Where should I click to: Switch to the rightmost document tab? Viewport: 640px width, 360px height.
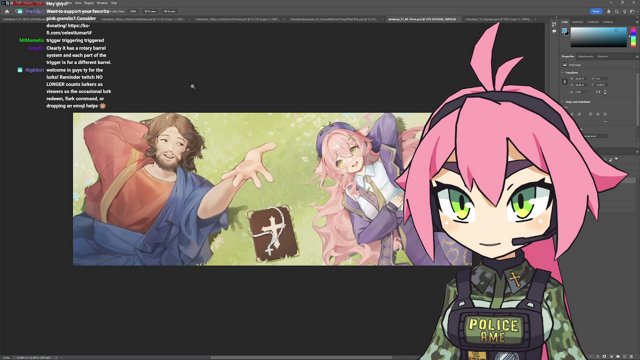pyautogui.click(x=500, y=19)
